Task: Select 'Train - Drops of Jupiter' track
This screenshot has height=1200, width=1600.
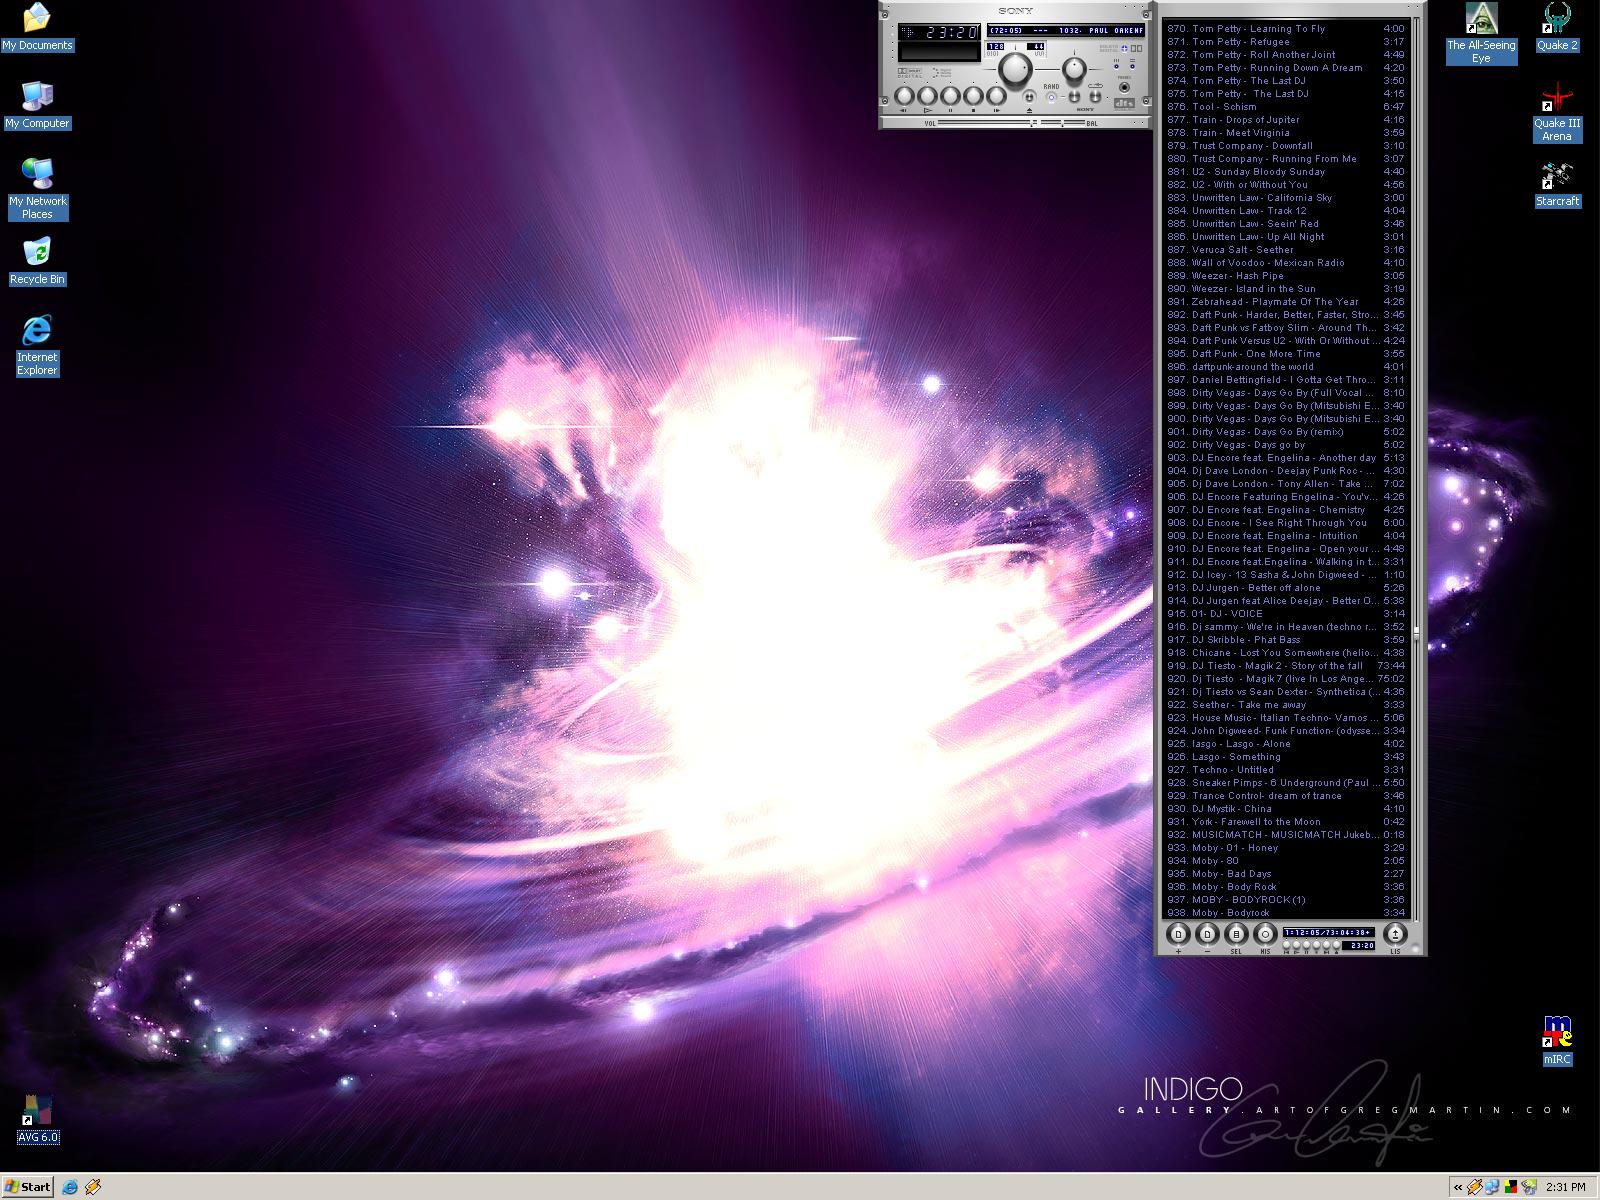Action: tap(1286, 120)
